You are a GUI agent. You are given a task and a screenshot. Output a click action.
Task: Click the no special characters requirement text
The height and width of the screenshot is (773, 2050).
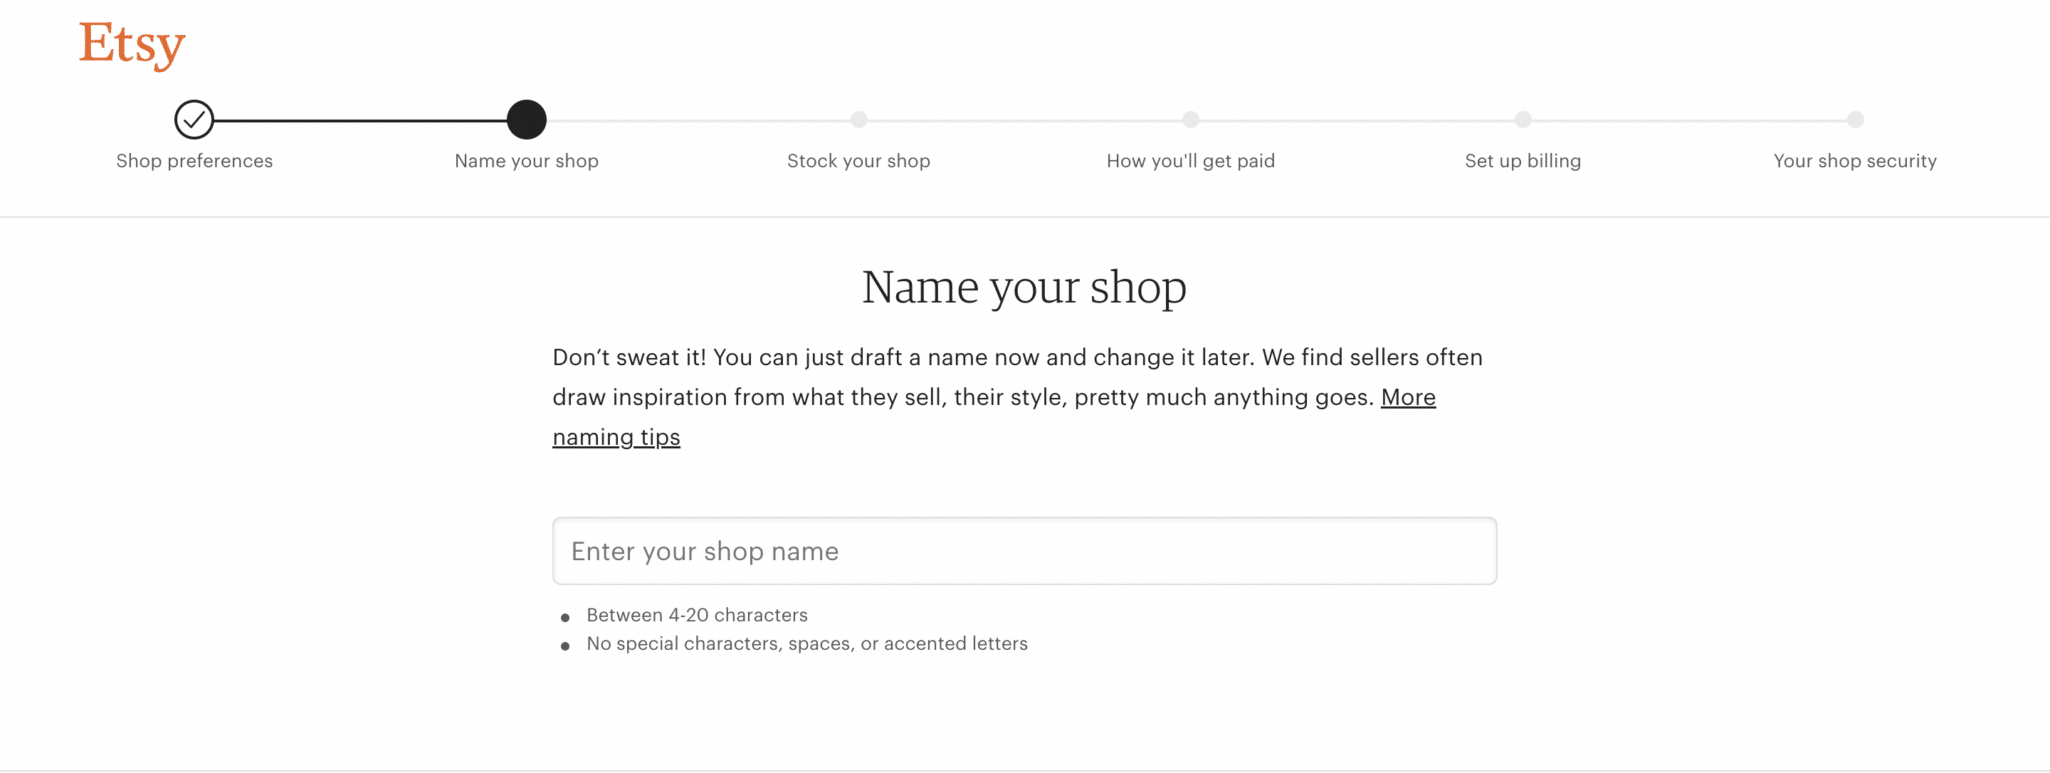[806, 643]
